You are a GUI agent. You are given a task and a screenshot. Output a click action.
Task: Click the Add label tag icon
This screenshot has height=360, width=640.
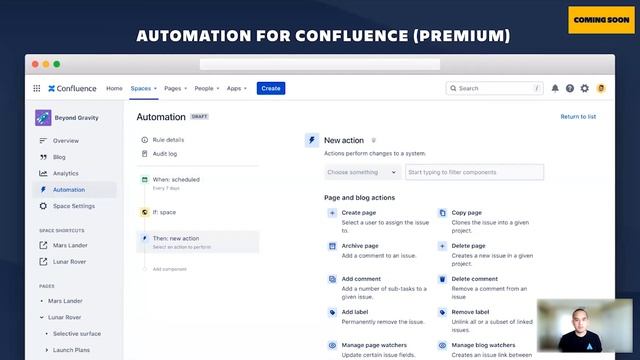(x=332, y=312)
